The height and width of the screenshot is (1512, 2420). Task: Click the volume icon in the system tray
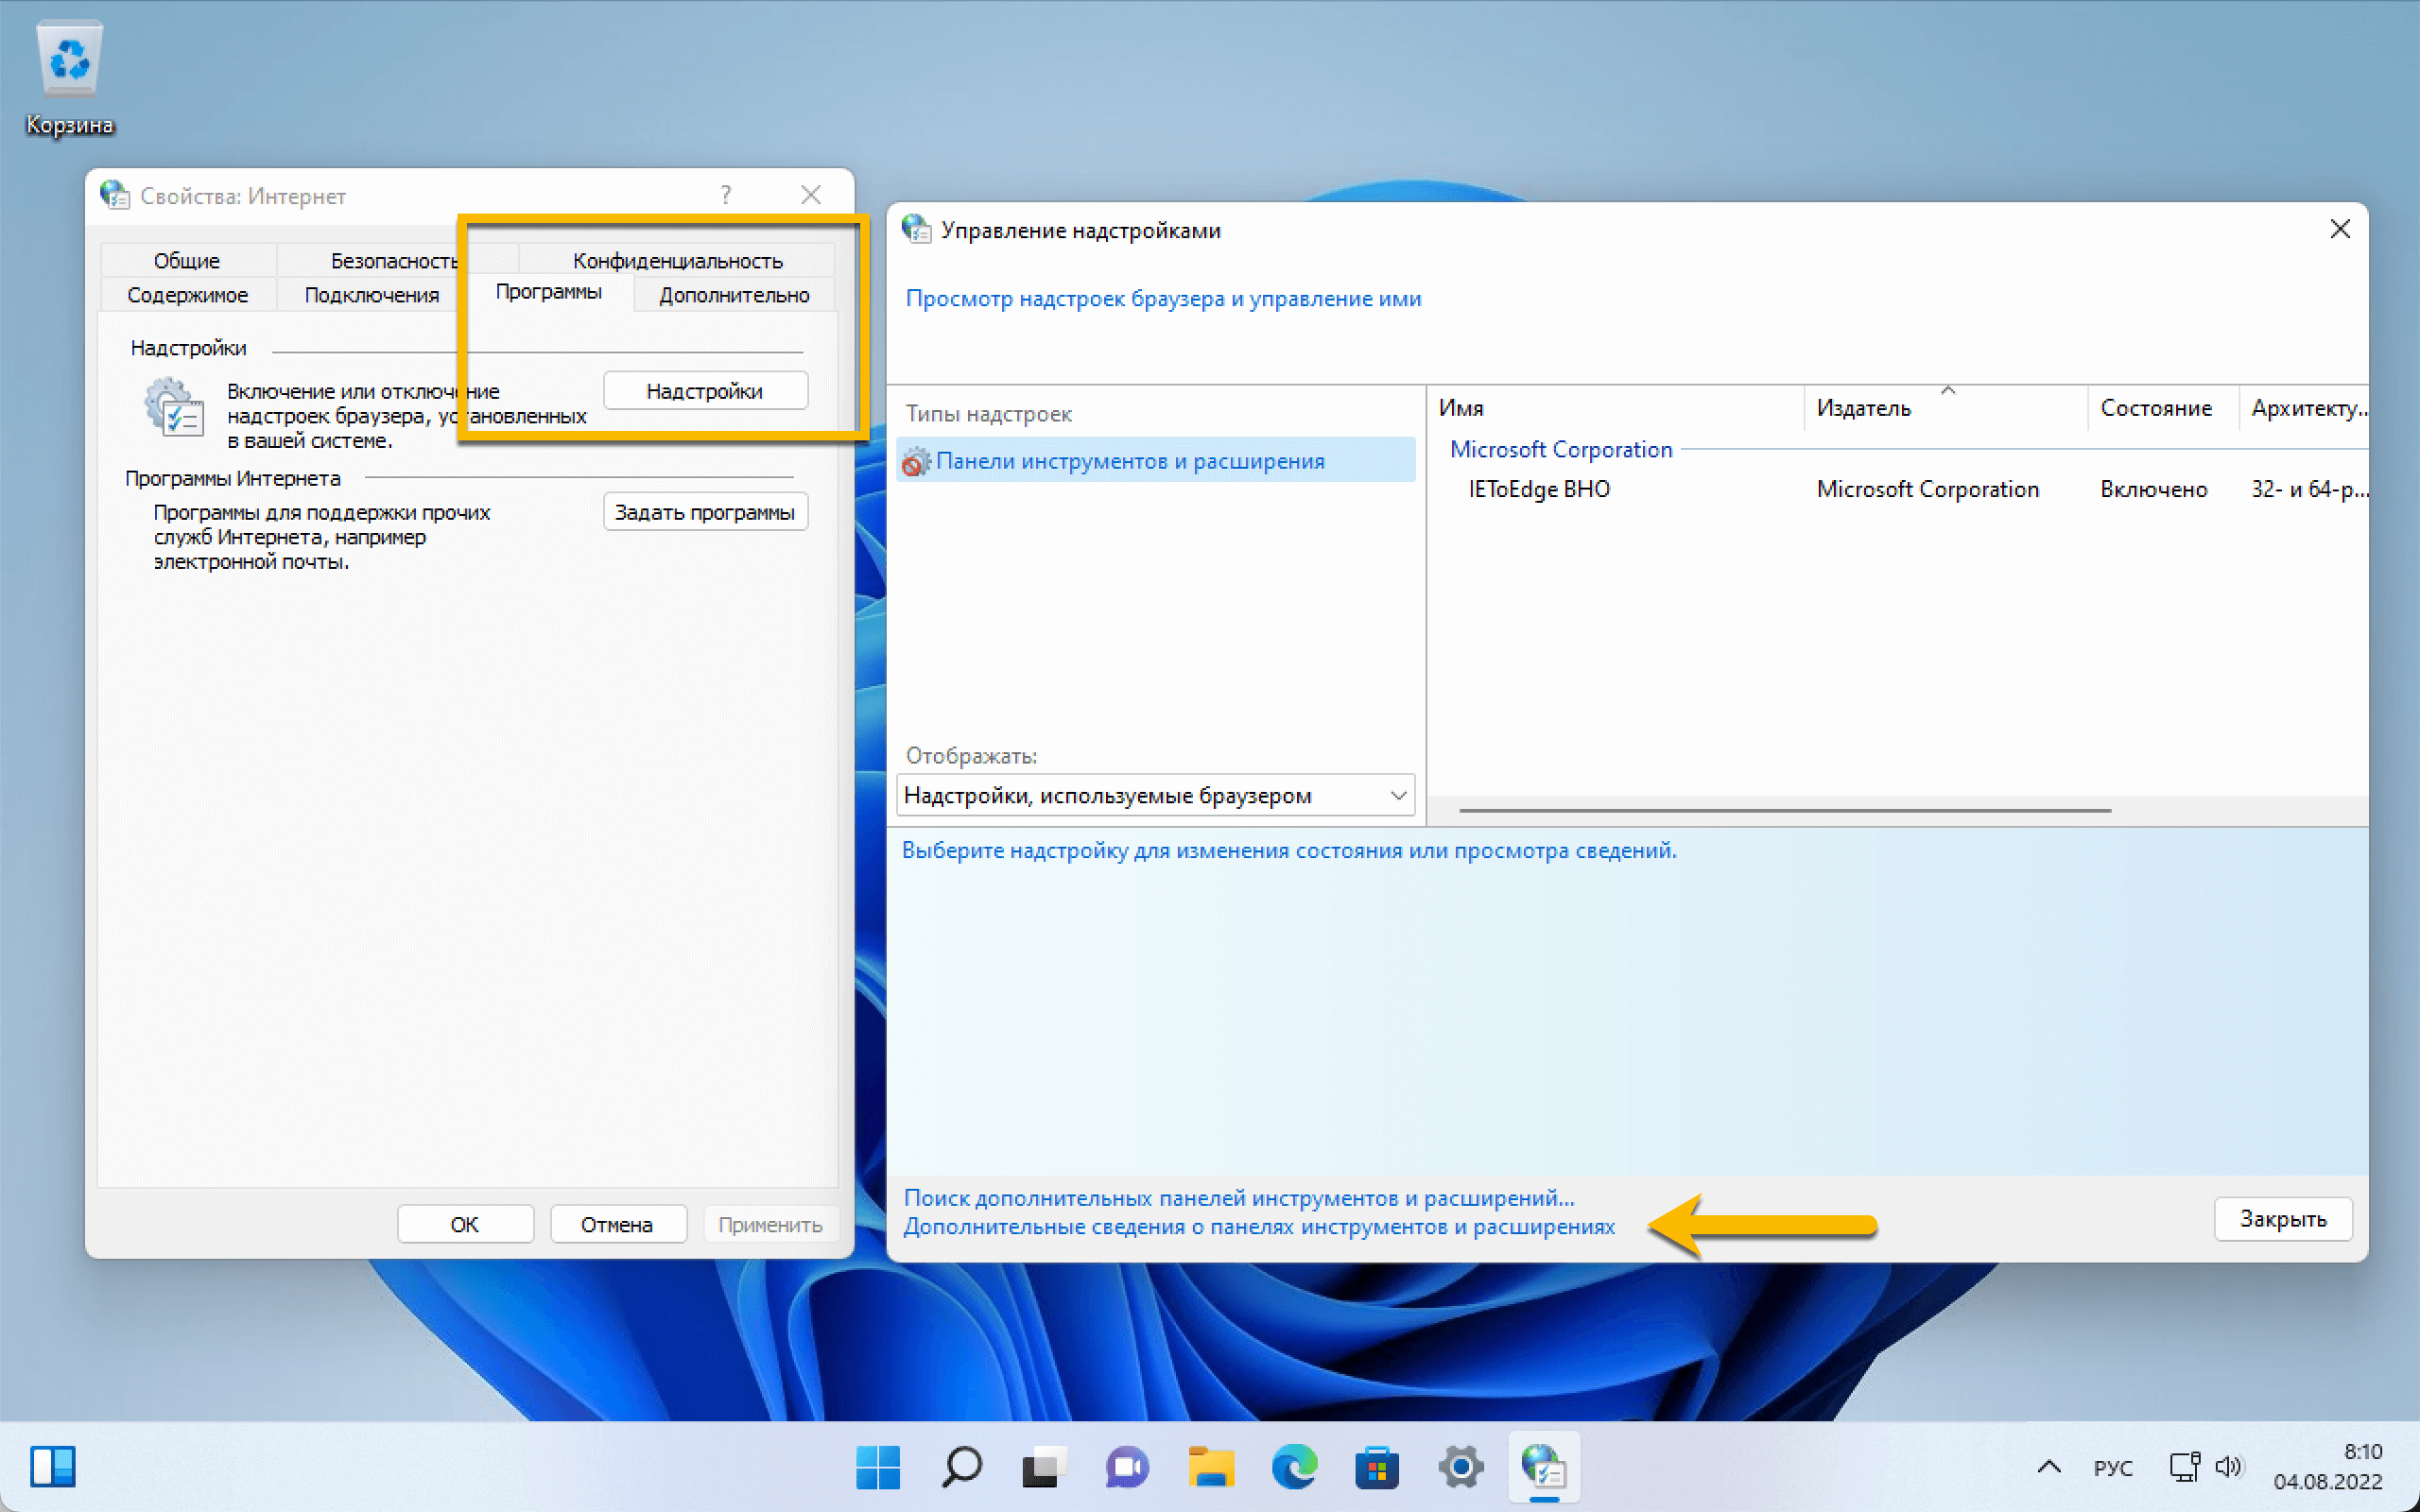2229,1467
